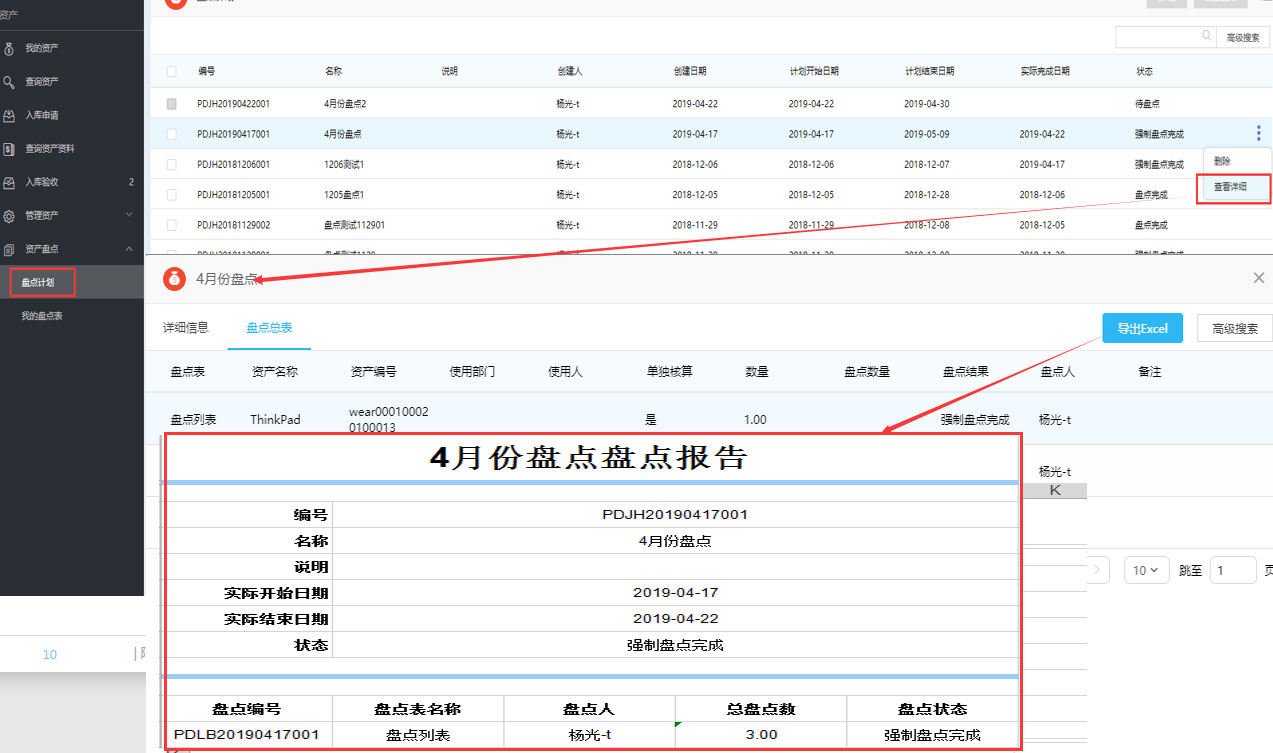This screenshot has height=753, width=1273.
Task: Click the 入库验收 sidebar icon
Action: tap(9, 183)
